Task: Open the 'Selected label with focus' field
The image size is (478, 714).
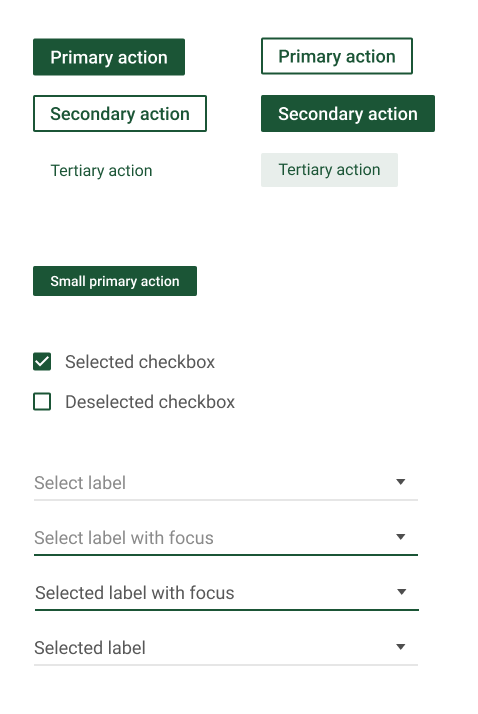Action: (x=227, y=594)
